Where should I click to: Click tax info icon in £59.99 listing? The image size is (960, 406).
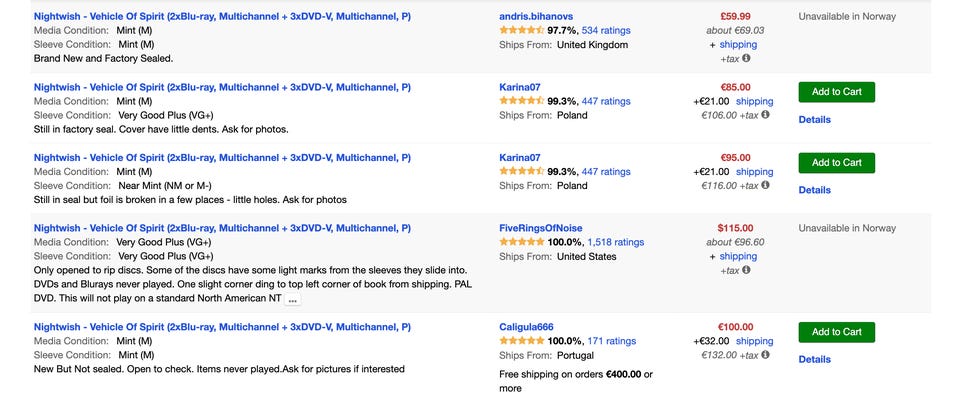click(x=746, y=59)
